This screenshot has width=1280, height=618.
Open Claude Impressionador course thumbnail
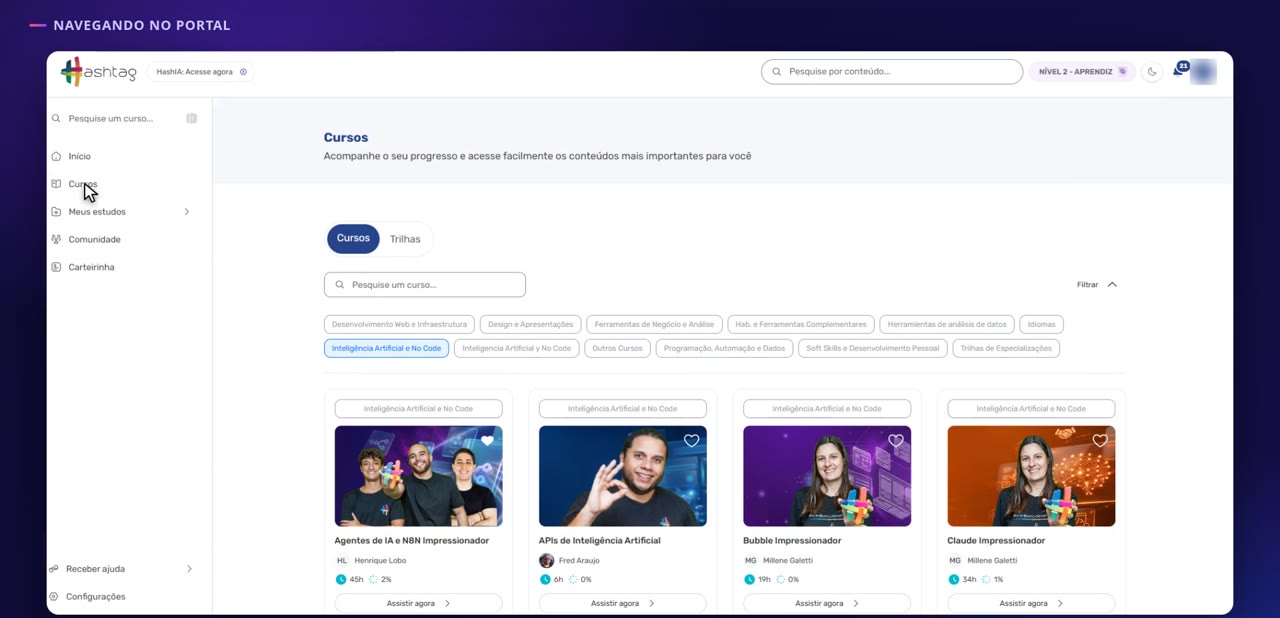(1031, 476)
